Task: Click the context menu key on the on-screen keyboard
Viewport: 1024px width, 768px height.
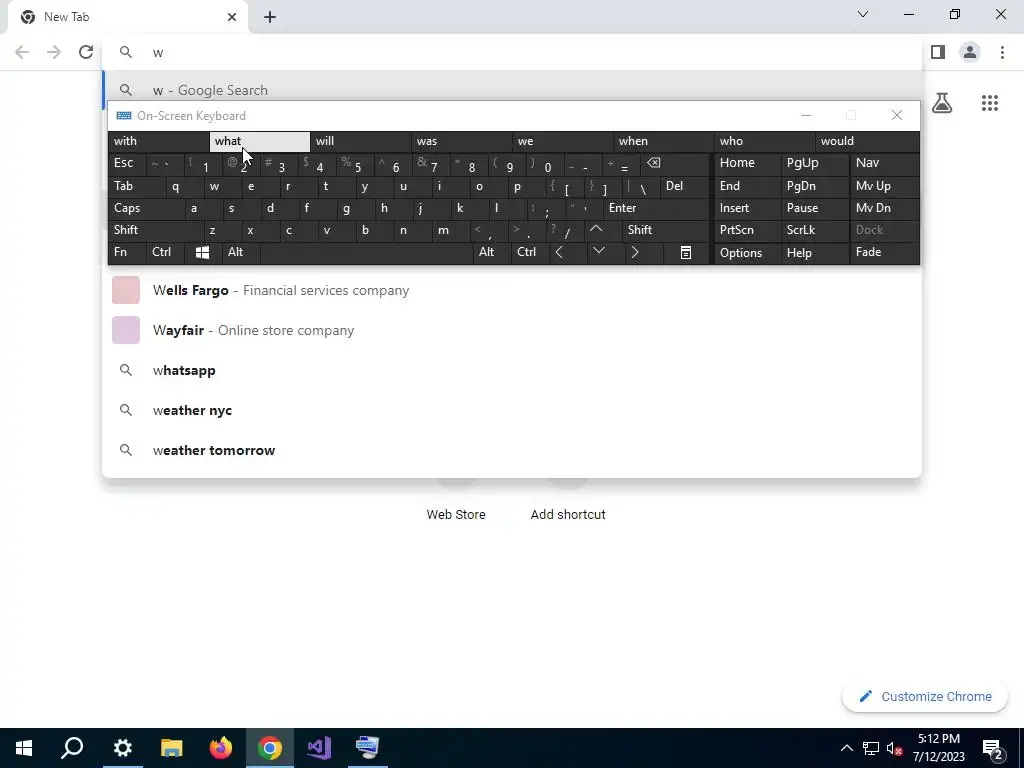Action: click(686, 252)
